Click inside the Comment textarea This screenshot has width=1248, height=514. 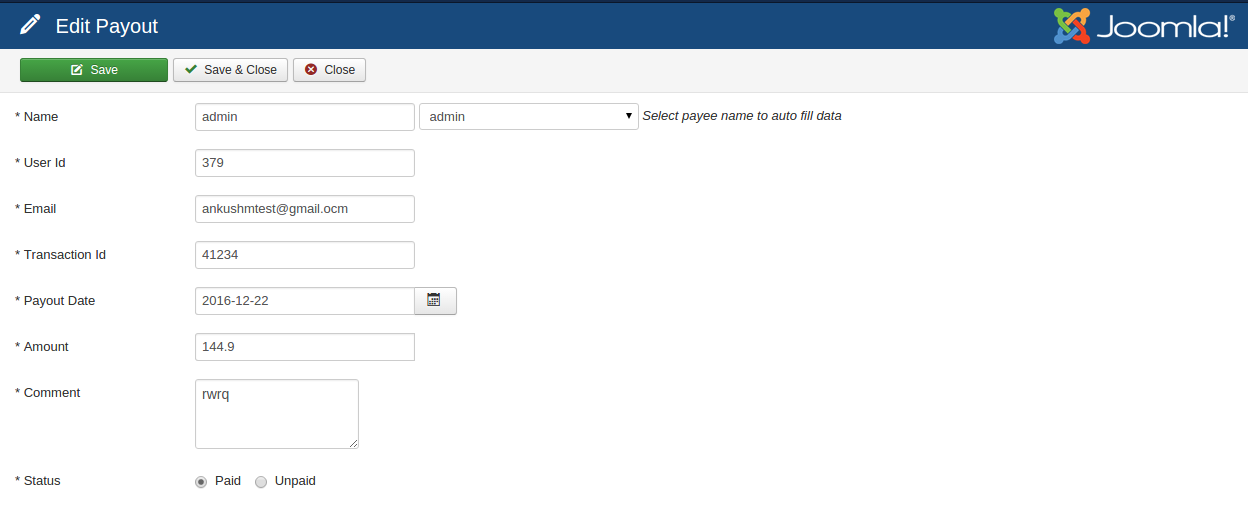click(x=276, y=413)
